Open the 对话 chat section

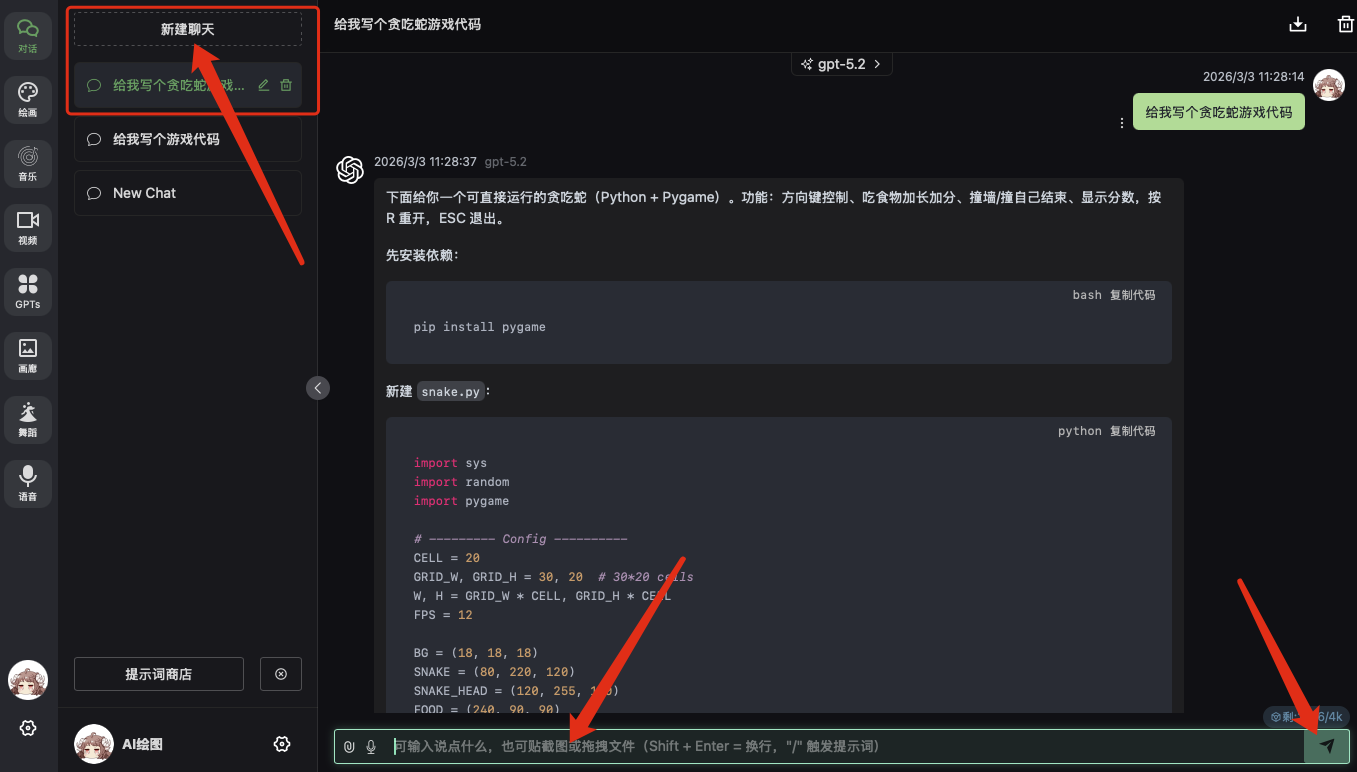[28, 35]
